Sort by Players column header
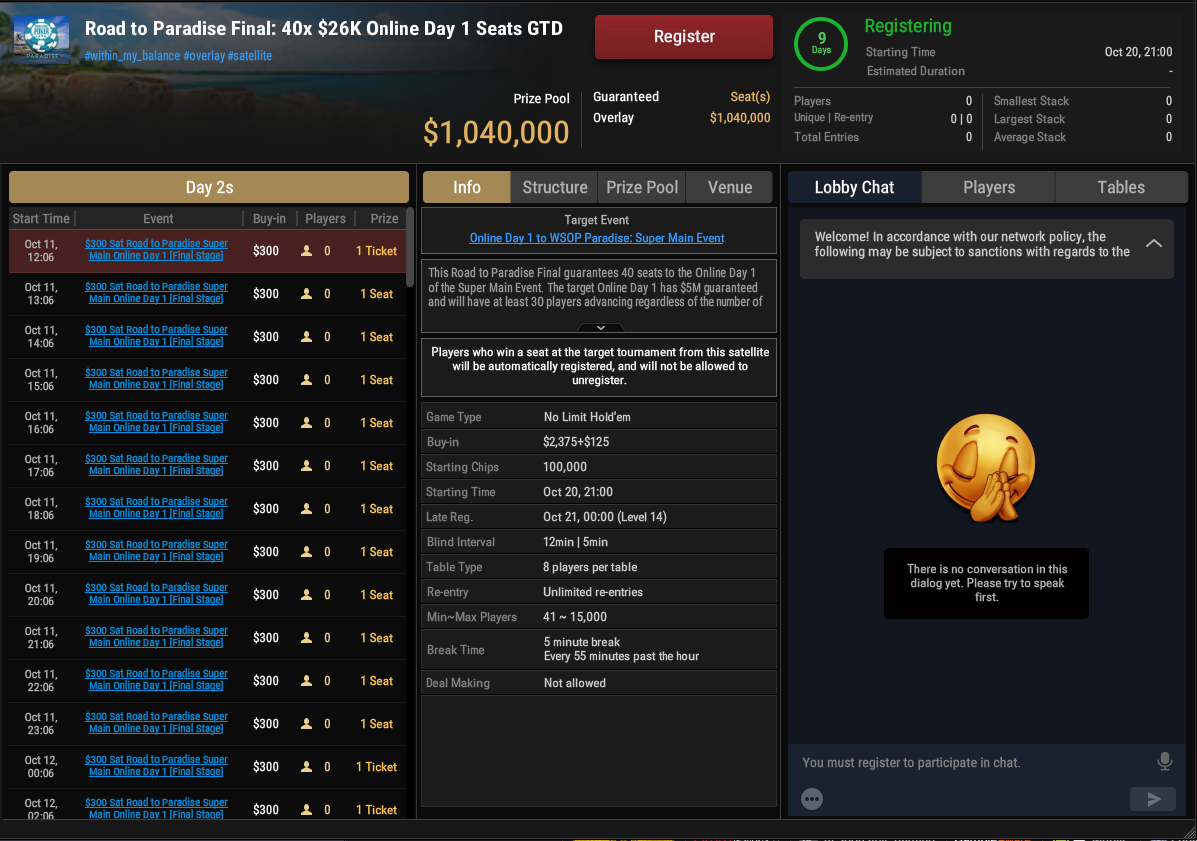This screenshot has width=1197, height=841. pos(325,218)
